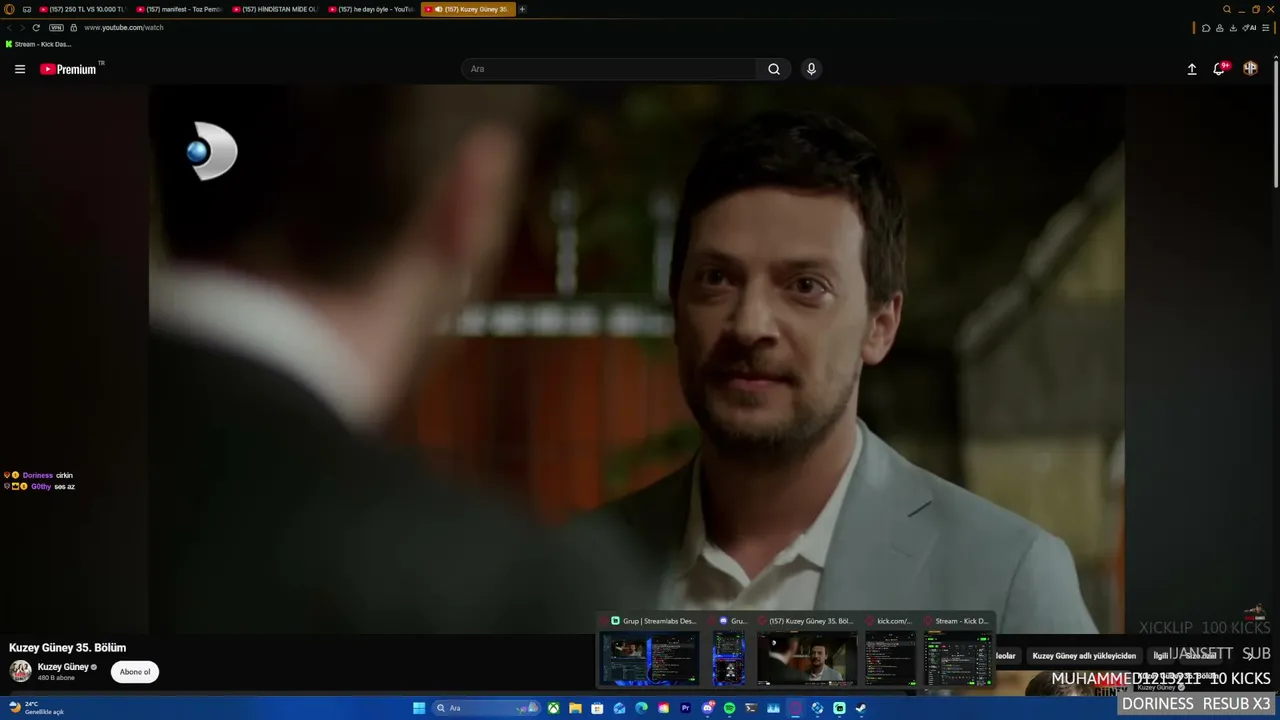Open a new browser tab
The width and height of the screenshot is (1280, 720).
point(522,9)
